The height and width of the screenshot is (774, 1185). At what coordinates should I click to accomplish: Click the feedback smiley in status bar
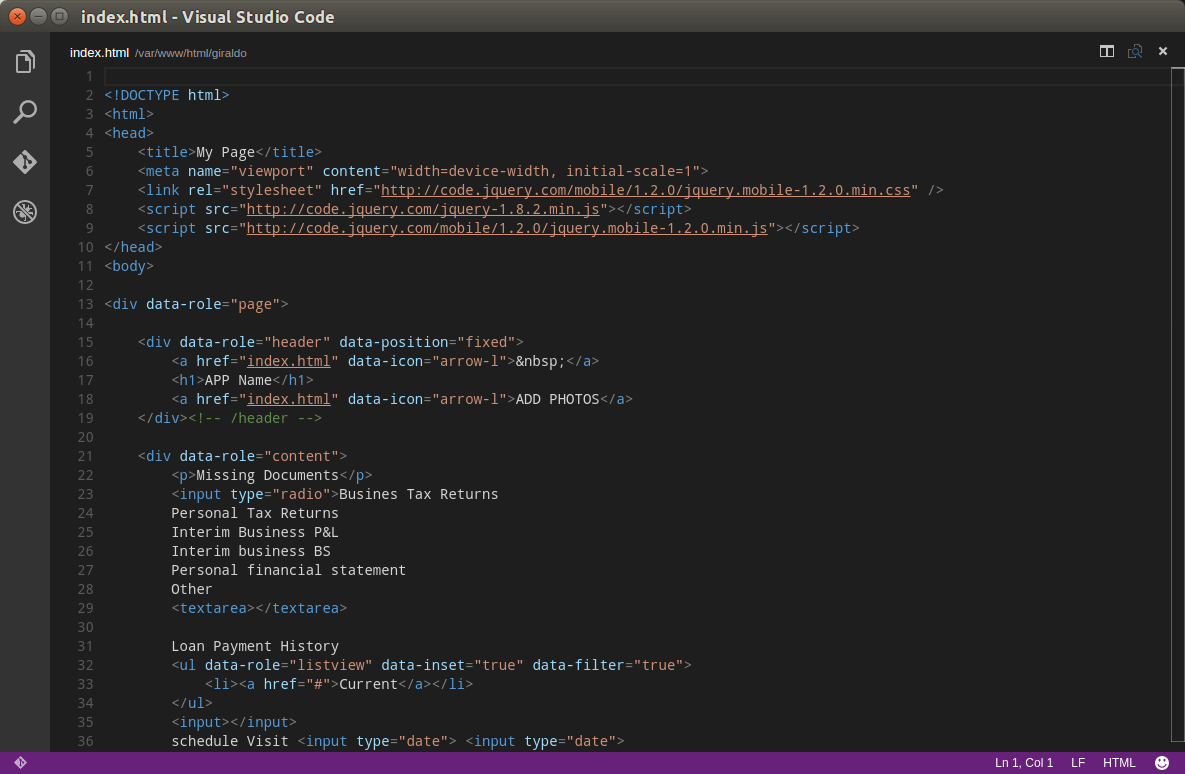tap(1162, 763)
